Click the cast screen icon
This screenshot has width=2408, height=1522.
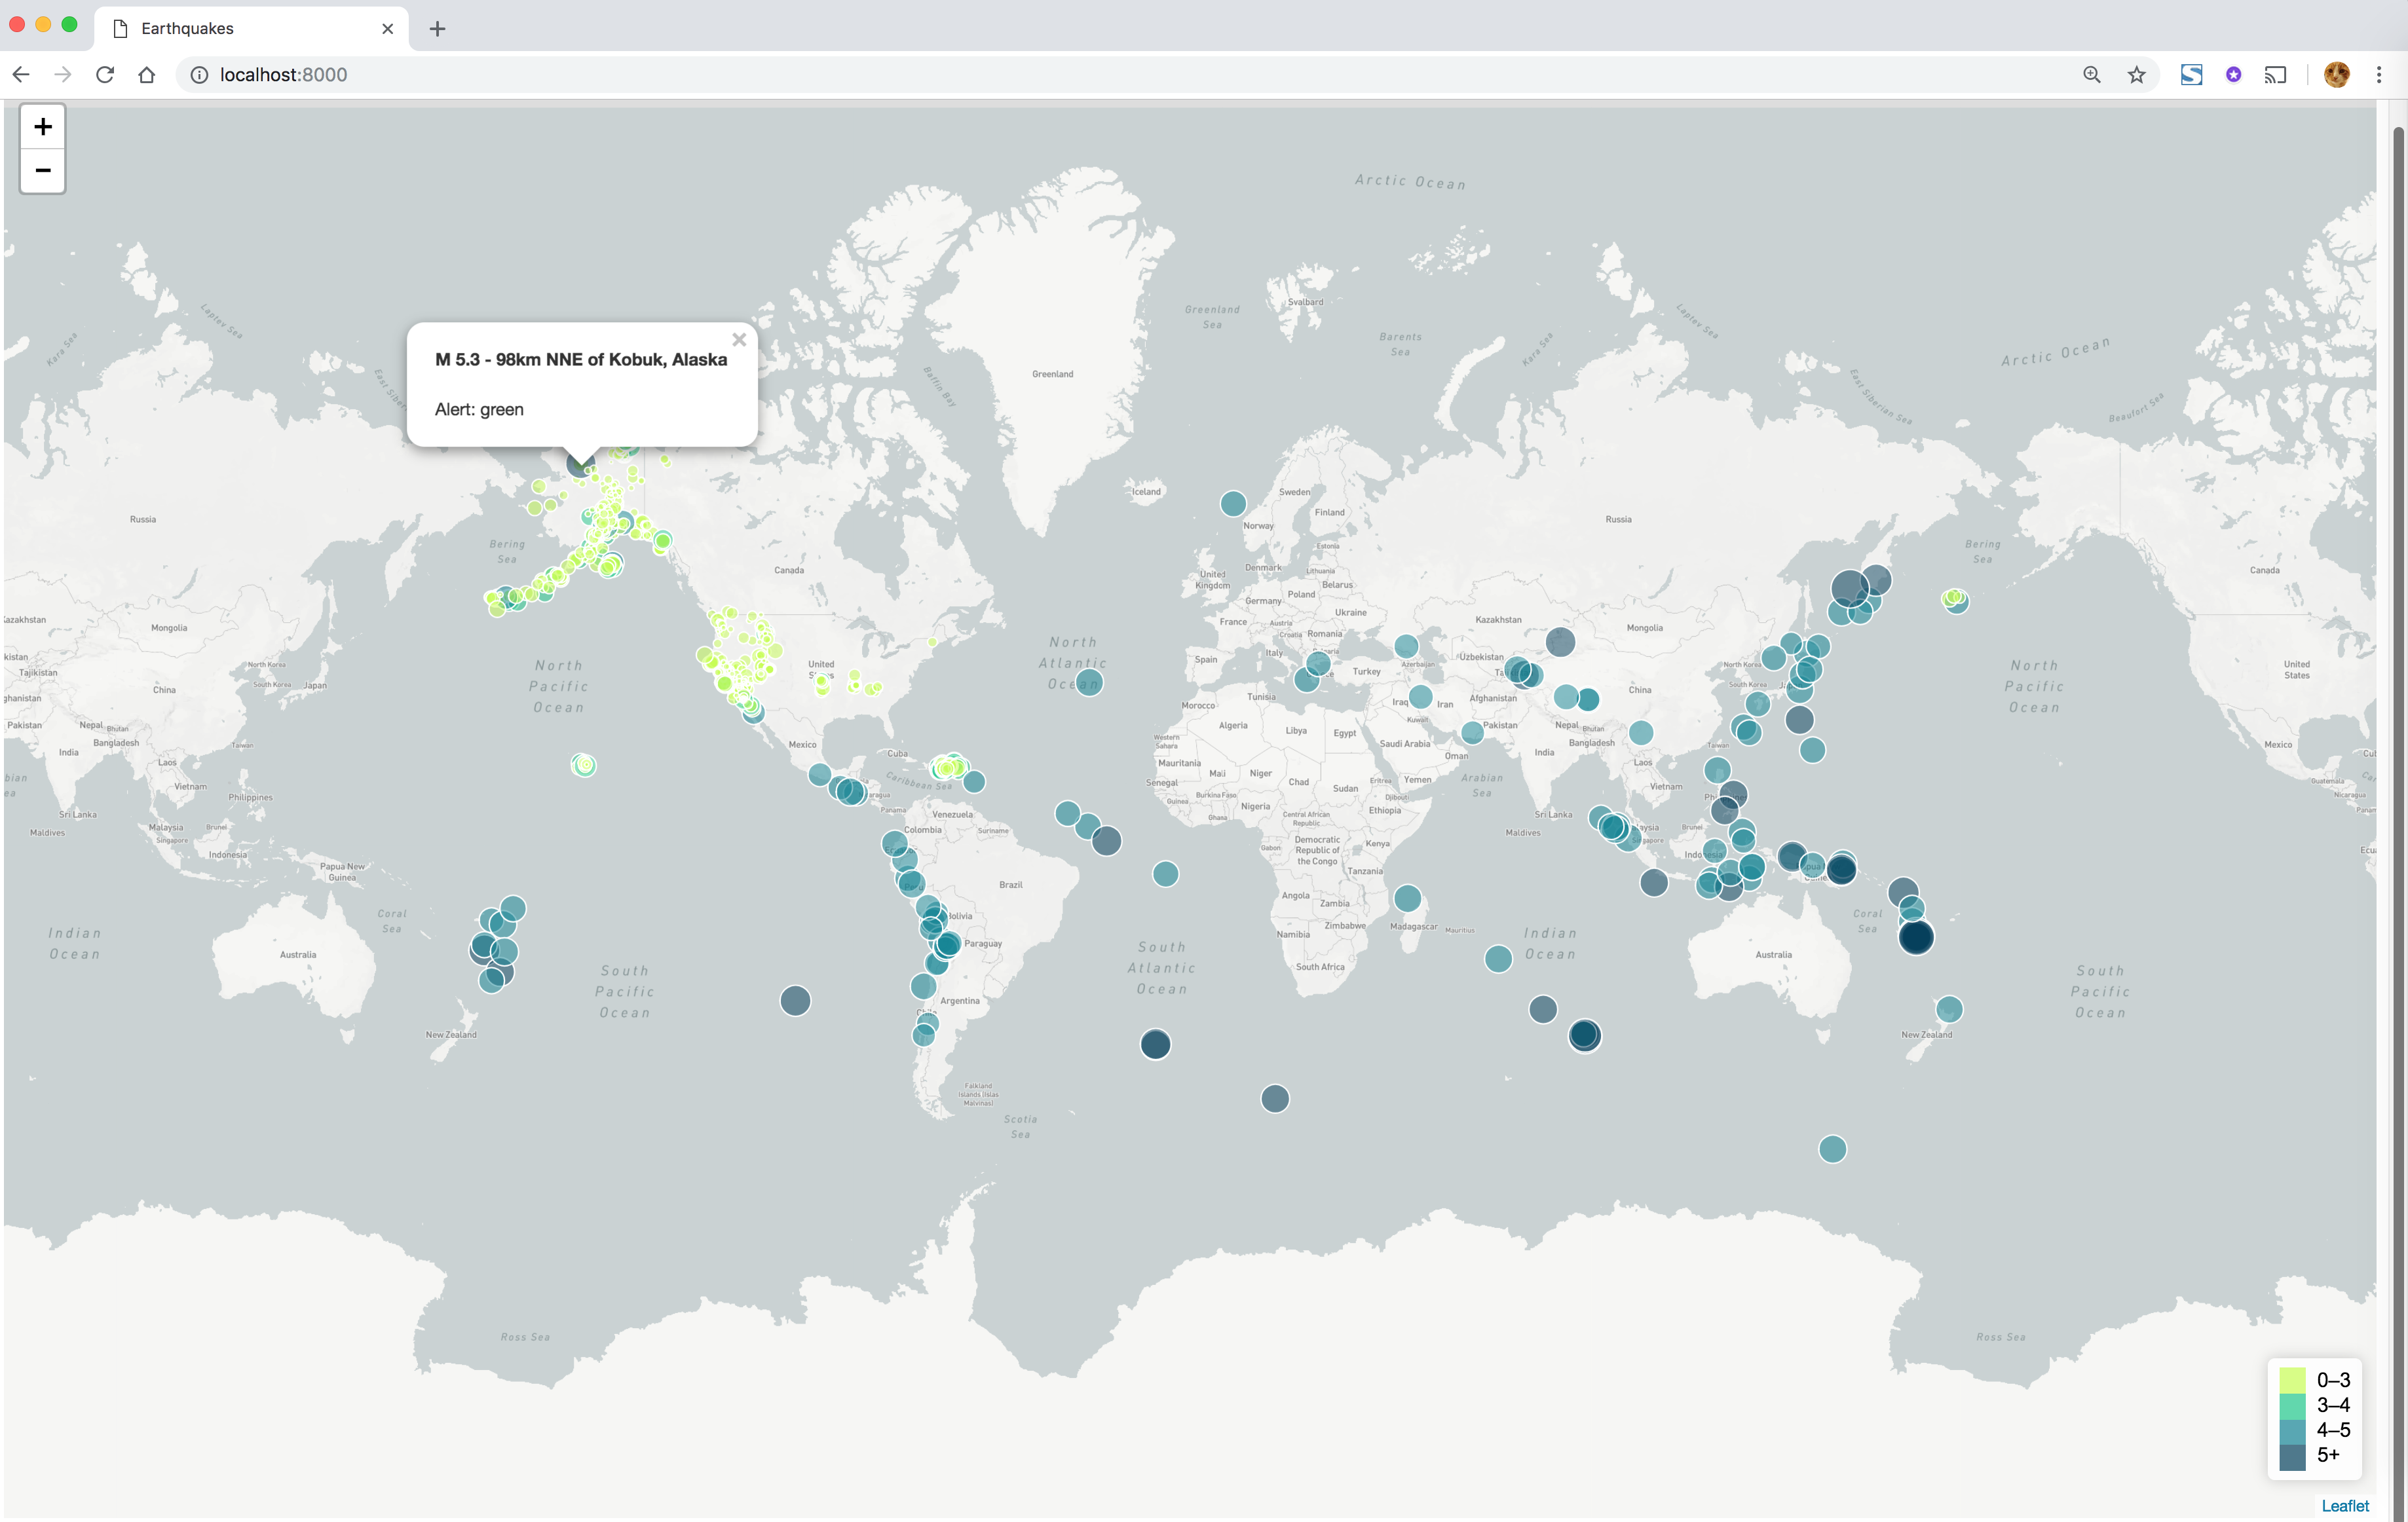tap(2275, 75)
